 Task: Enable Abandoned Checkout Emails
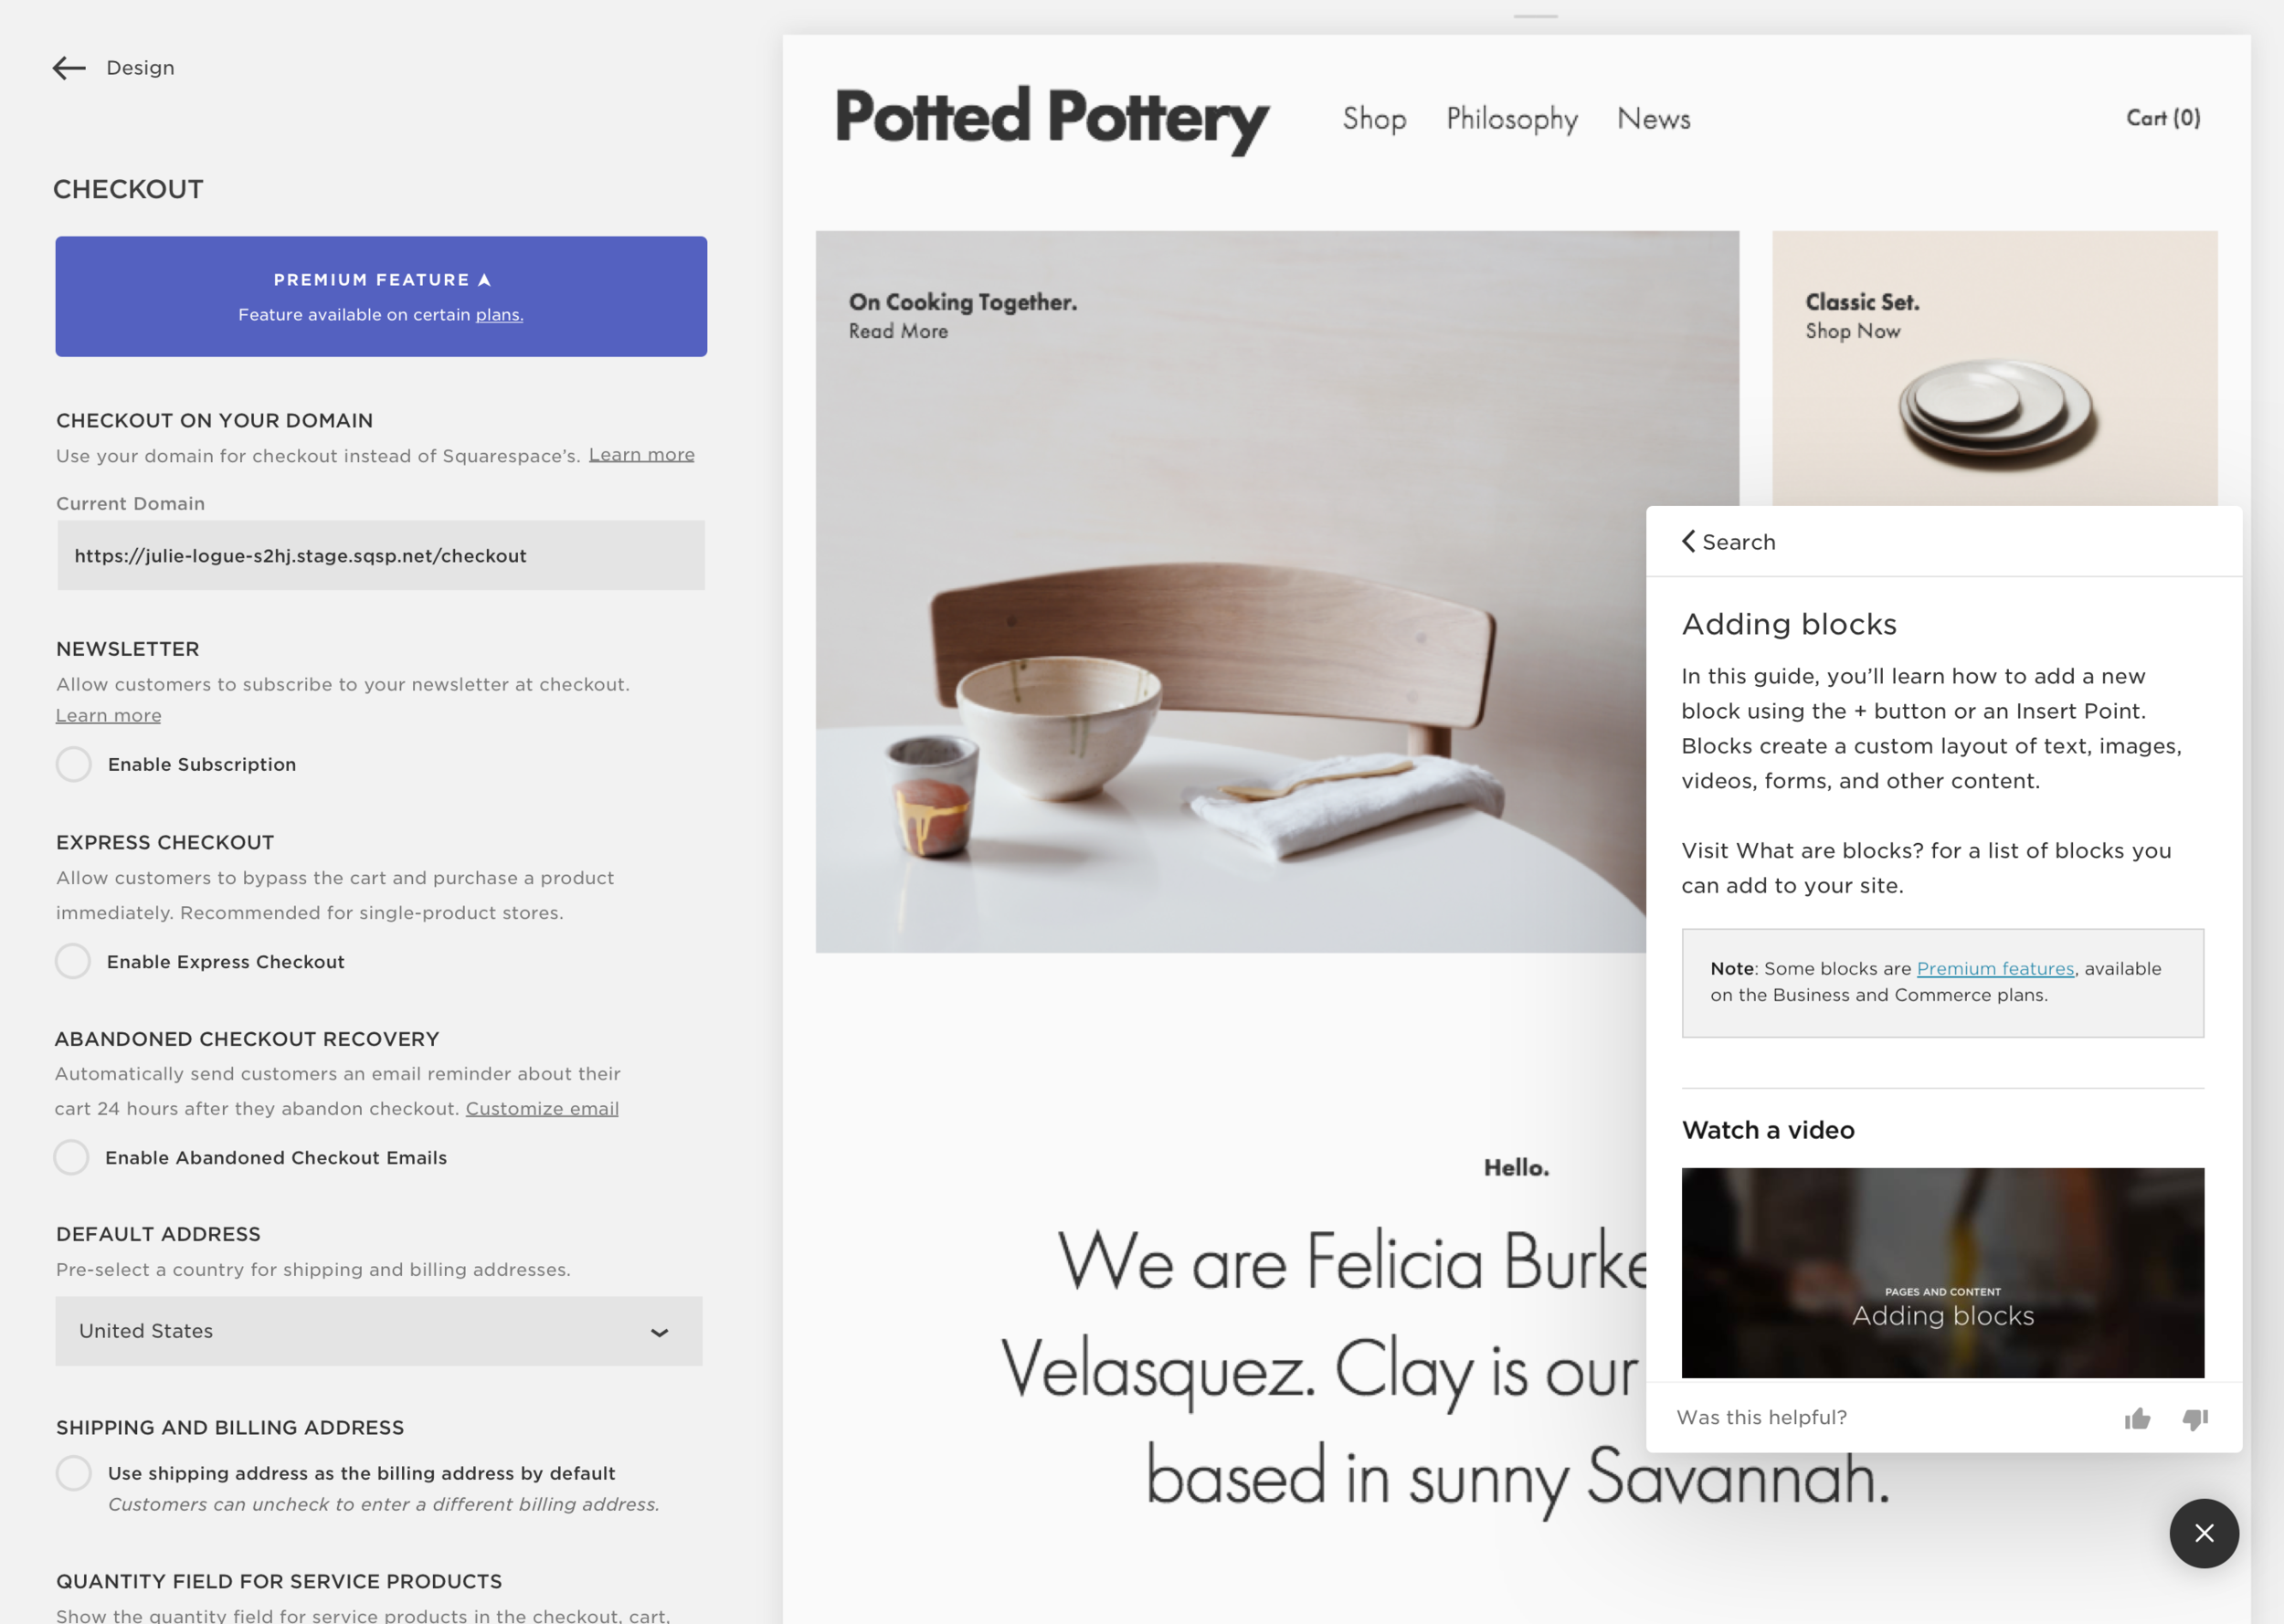click(x=71, y=1157)
